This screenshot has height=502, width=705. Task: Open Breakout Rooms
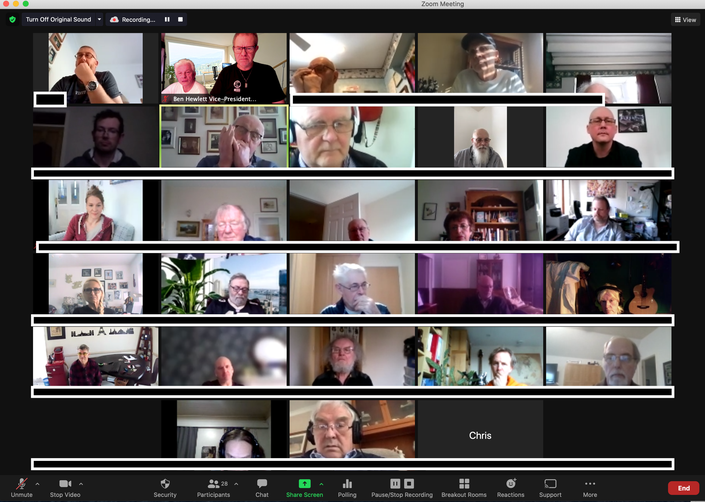[x=463, y=484]
